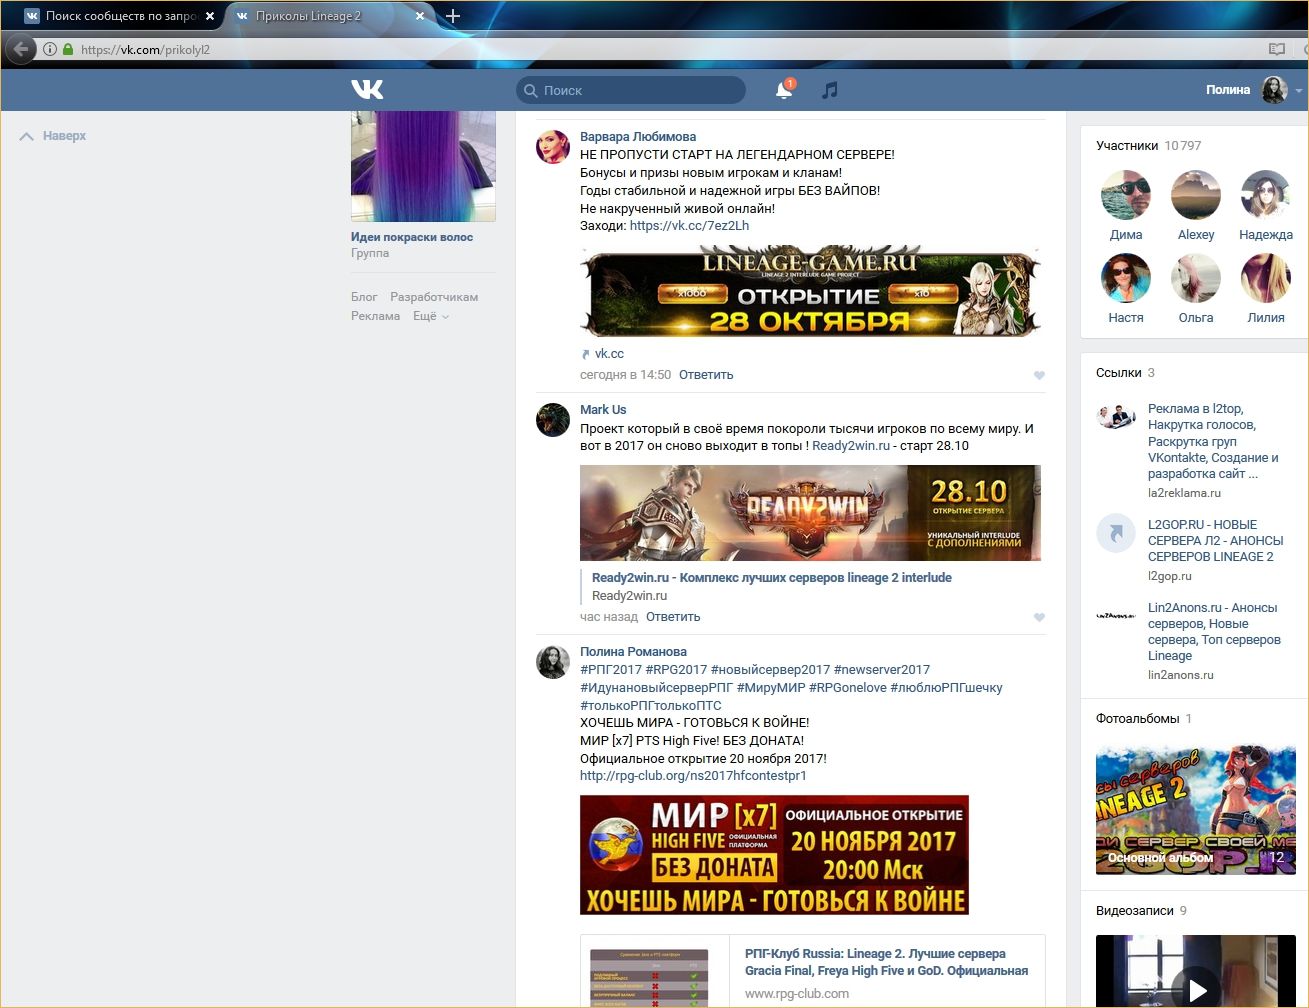The image size is (1309, 1008).
Task: Open Варвара Любимова profile name
Action: (638, 137)
